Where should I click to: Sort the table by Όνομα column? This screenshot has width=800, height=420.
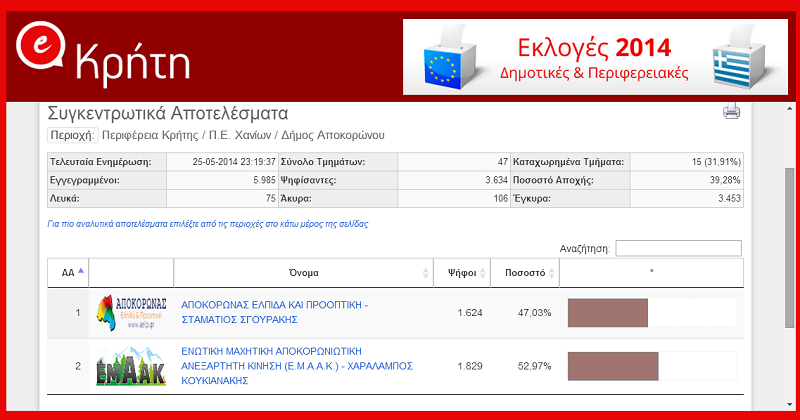[302, 272]
